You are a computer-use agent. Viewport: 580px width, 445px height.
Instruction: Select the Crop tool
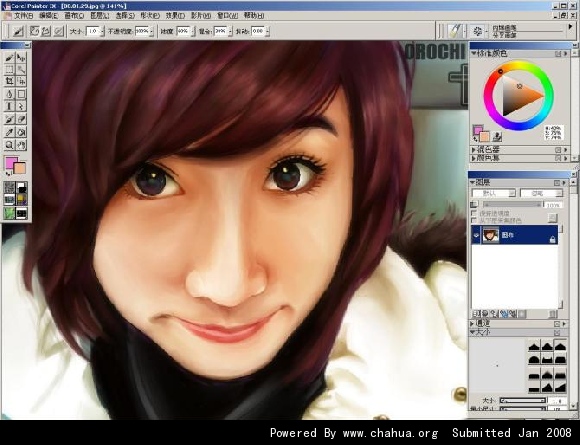(x=10, y=81)
